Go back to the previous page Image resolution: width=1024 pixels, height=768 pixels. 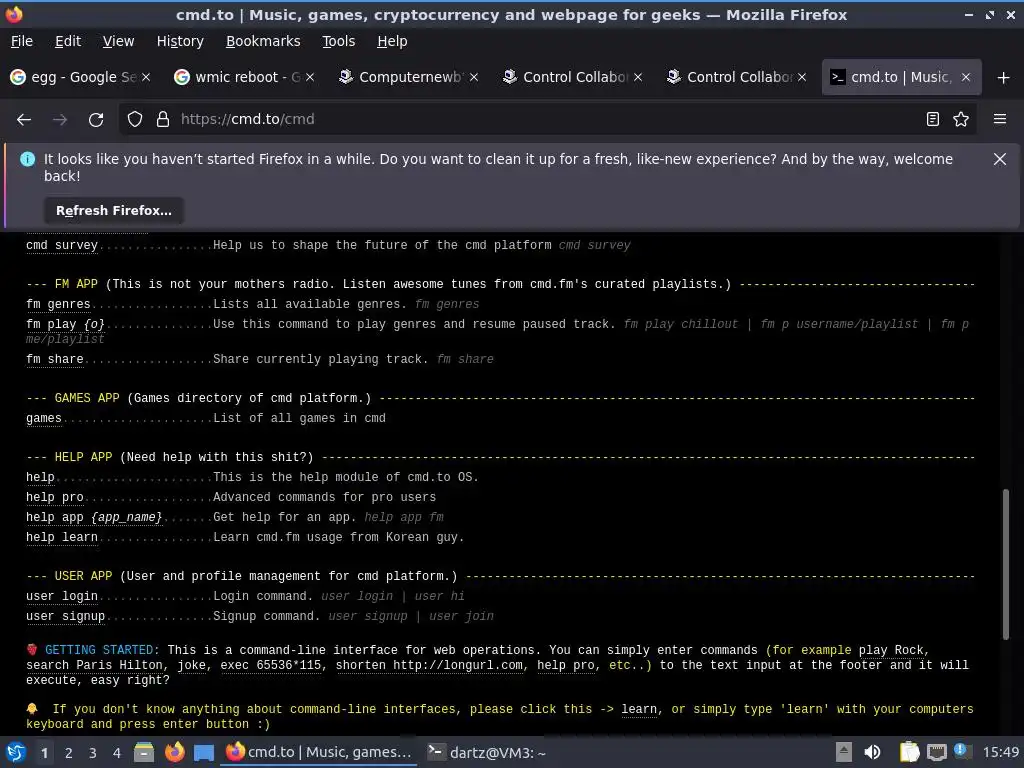coord(24,120)
